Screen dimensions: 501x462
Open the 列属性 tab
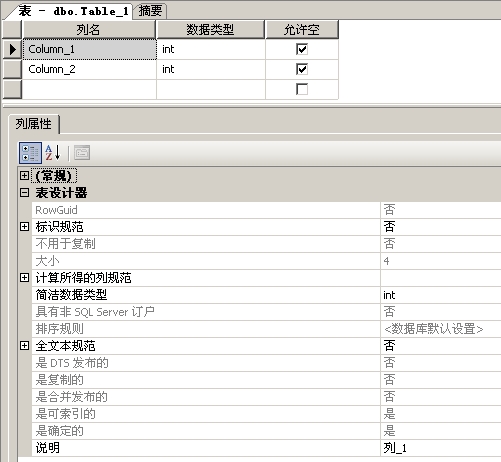(34, 124)
